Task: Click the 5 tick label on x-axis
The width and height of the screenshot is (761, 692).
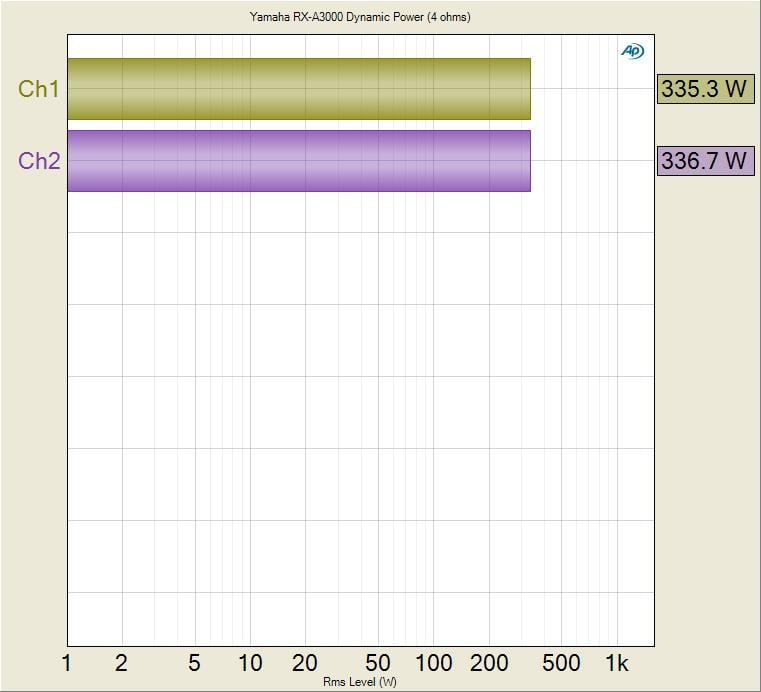Action: (x=194, y=663)
